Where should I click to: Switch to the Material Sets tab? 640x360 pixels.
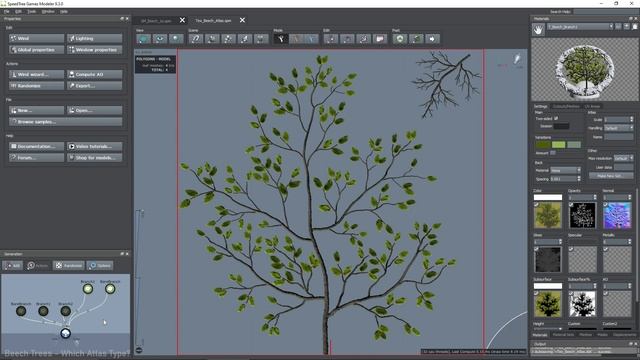click(x=563, y=335)
